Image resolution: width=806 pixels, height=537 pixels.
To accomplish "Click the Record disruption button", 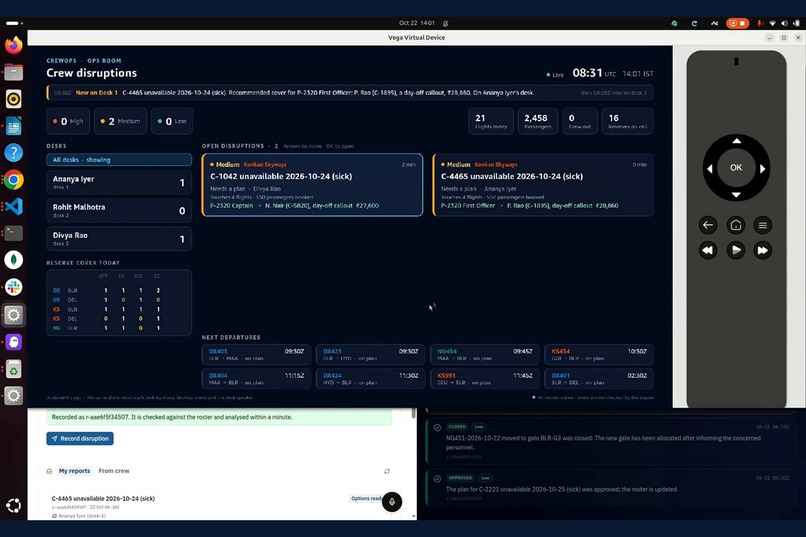I will [80, 438].
